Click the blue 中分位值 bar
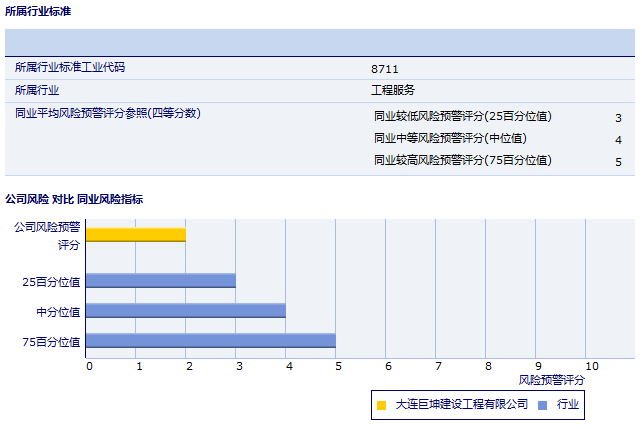 [186, 311]
